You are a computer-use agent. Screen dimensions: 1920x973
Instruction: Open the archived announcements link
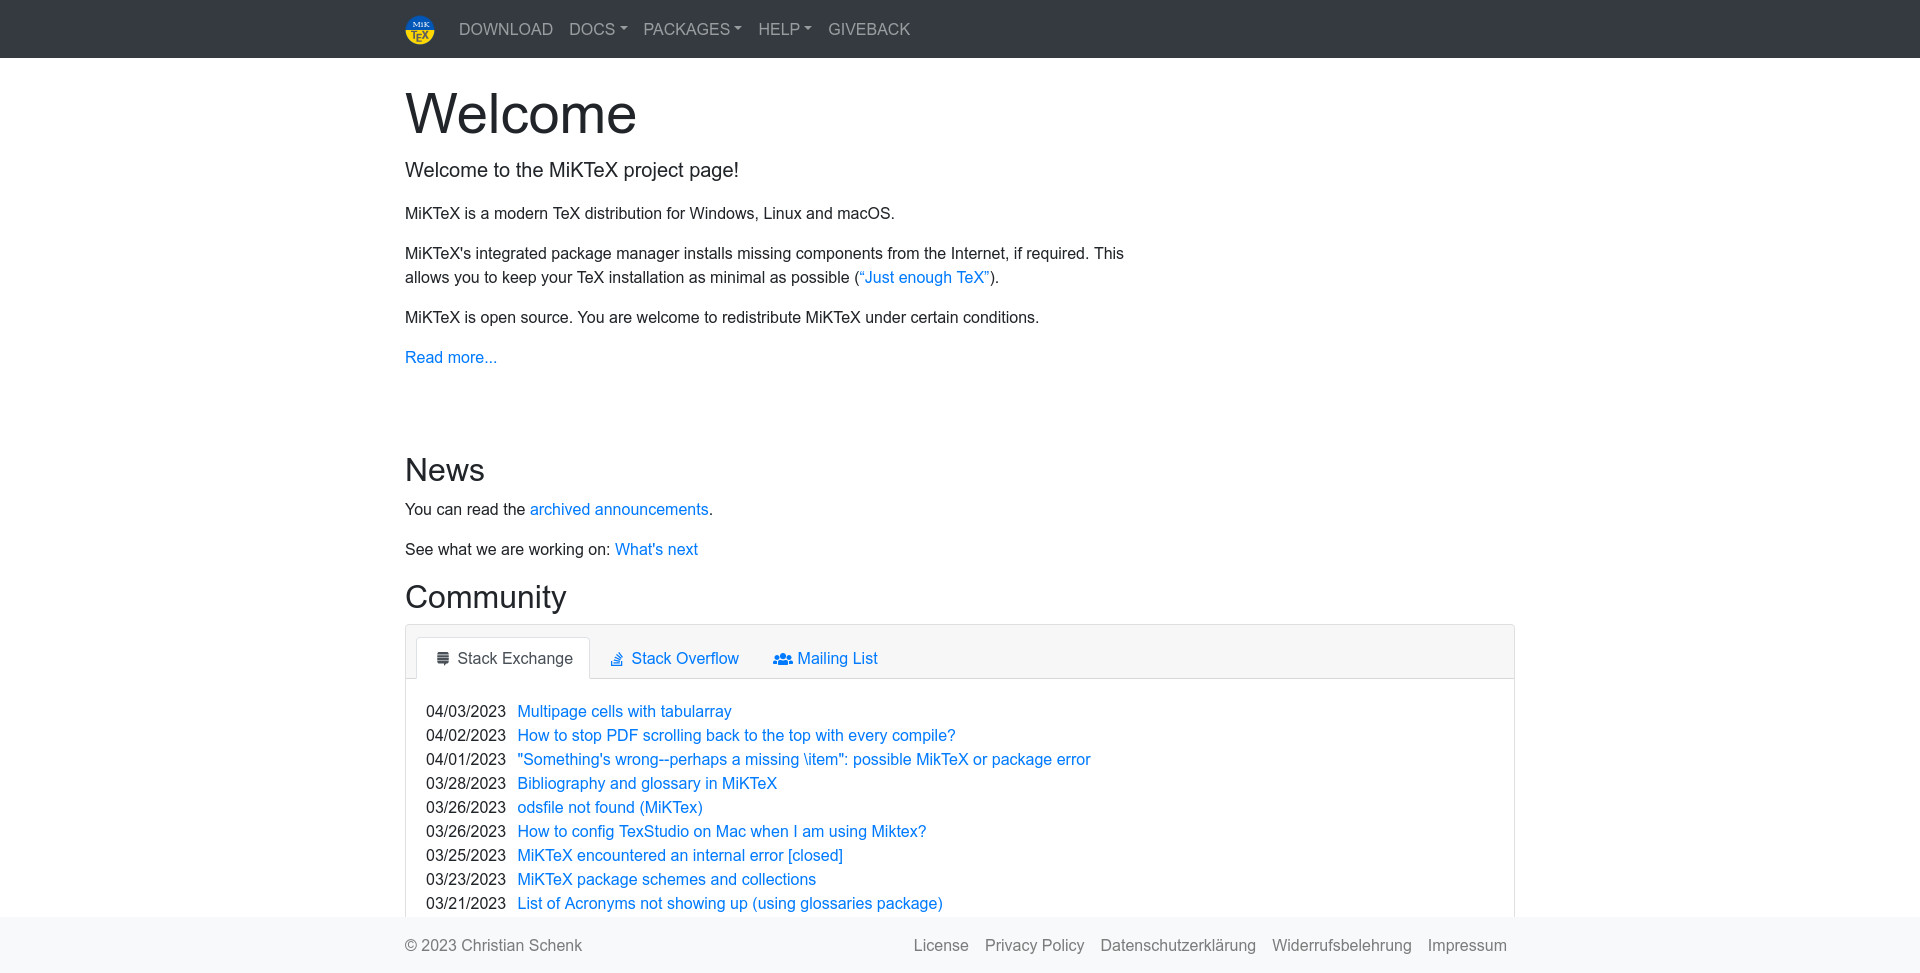tap(618, 510)
